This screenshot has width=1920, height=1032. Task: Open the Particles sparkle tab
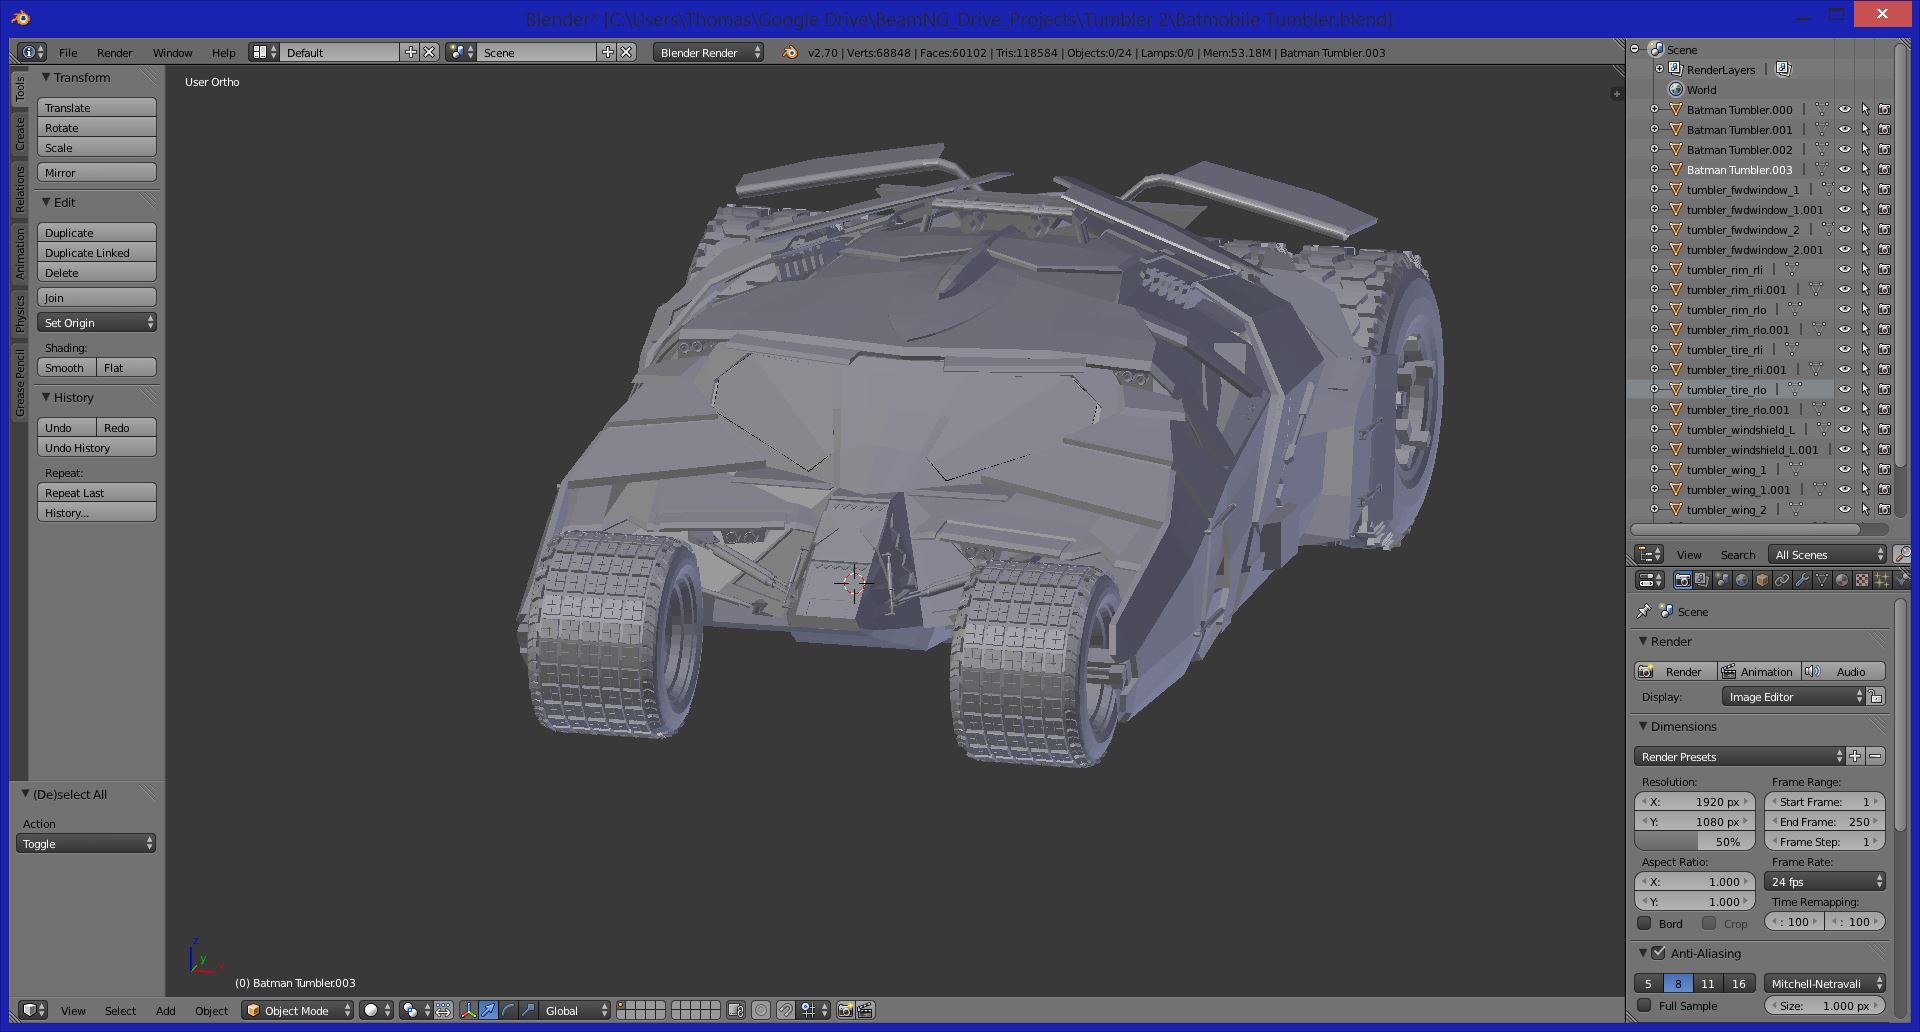(x=1882, y=580)
